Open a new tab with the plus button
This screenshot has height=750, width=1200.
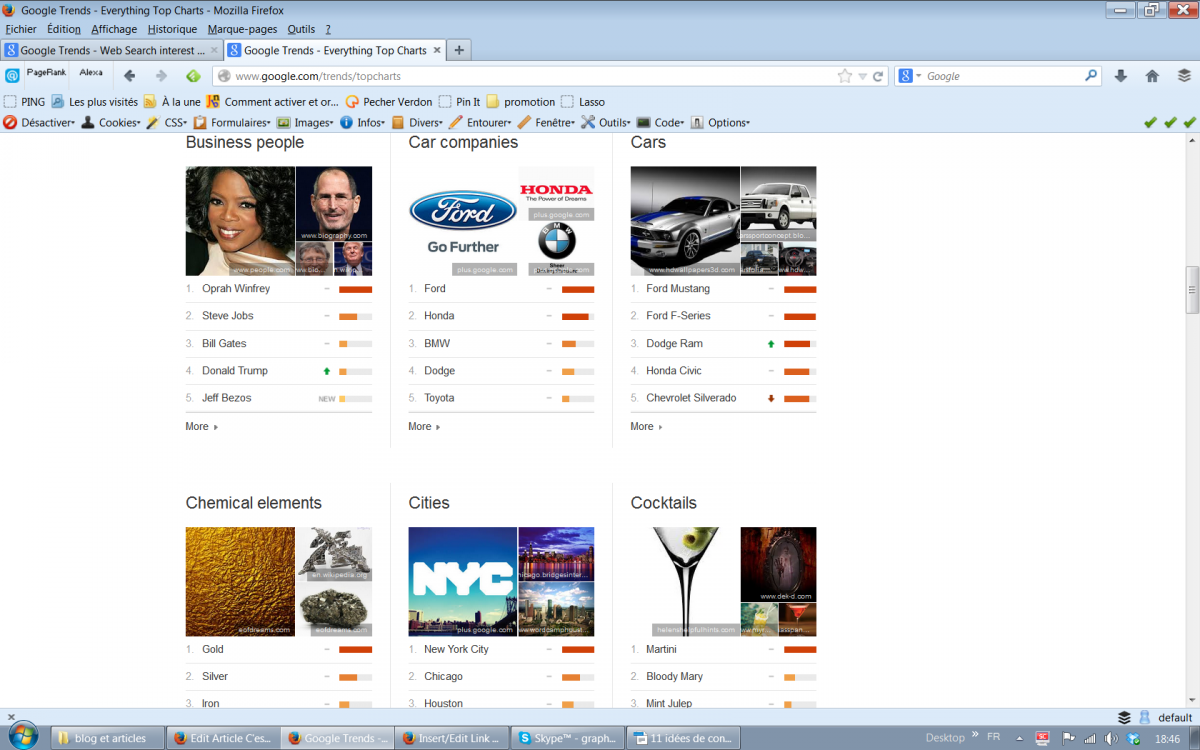tap(459, 50)
